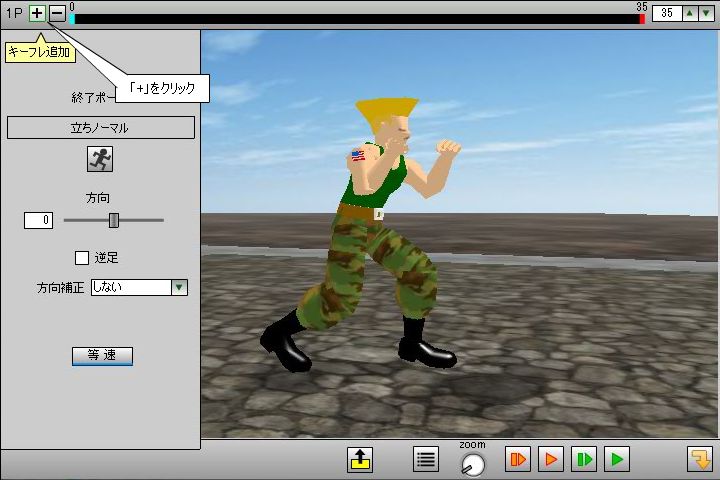Click the black timeline bar
Screen dimensions: 720x480
[x=357, y=19]
